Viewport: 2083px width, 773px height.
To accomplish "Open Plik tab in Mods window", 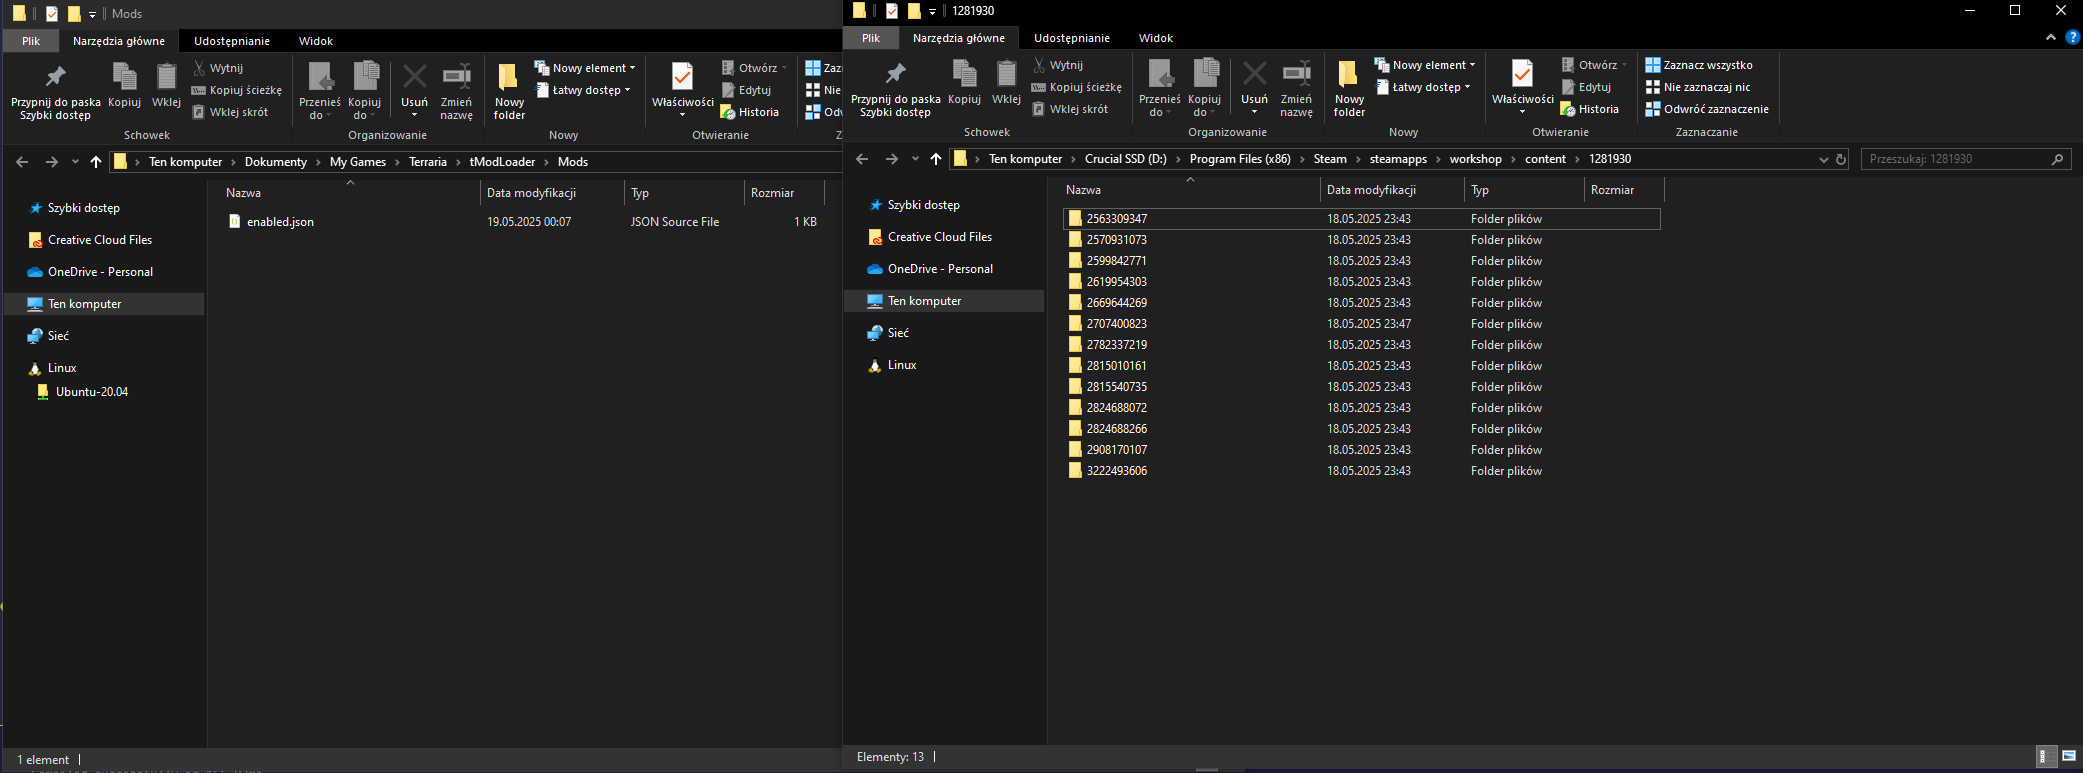I will tap(31, 41).
